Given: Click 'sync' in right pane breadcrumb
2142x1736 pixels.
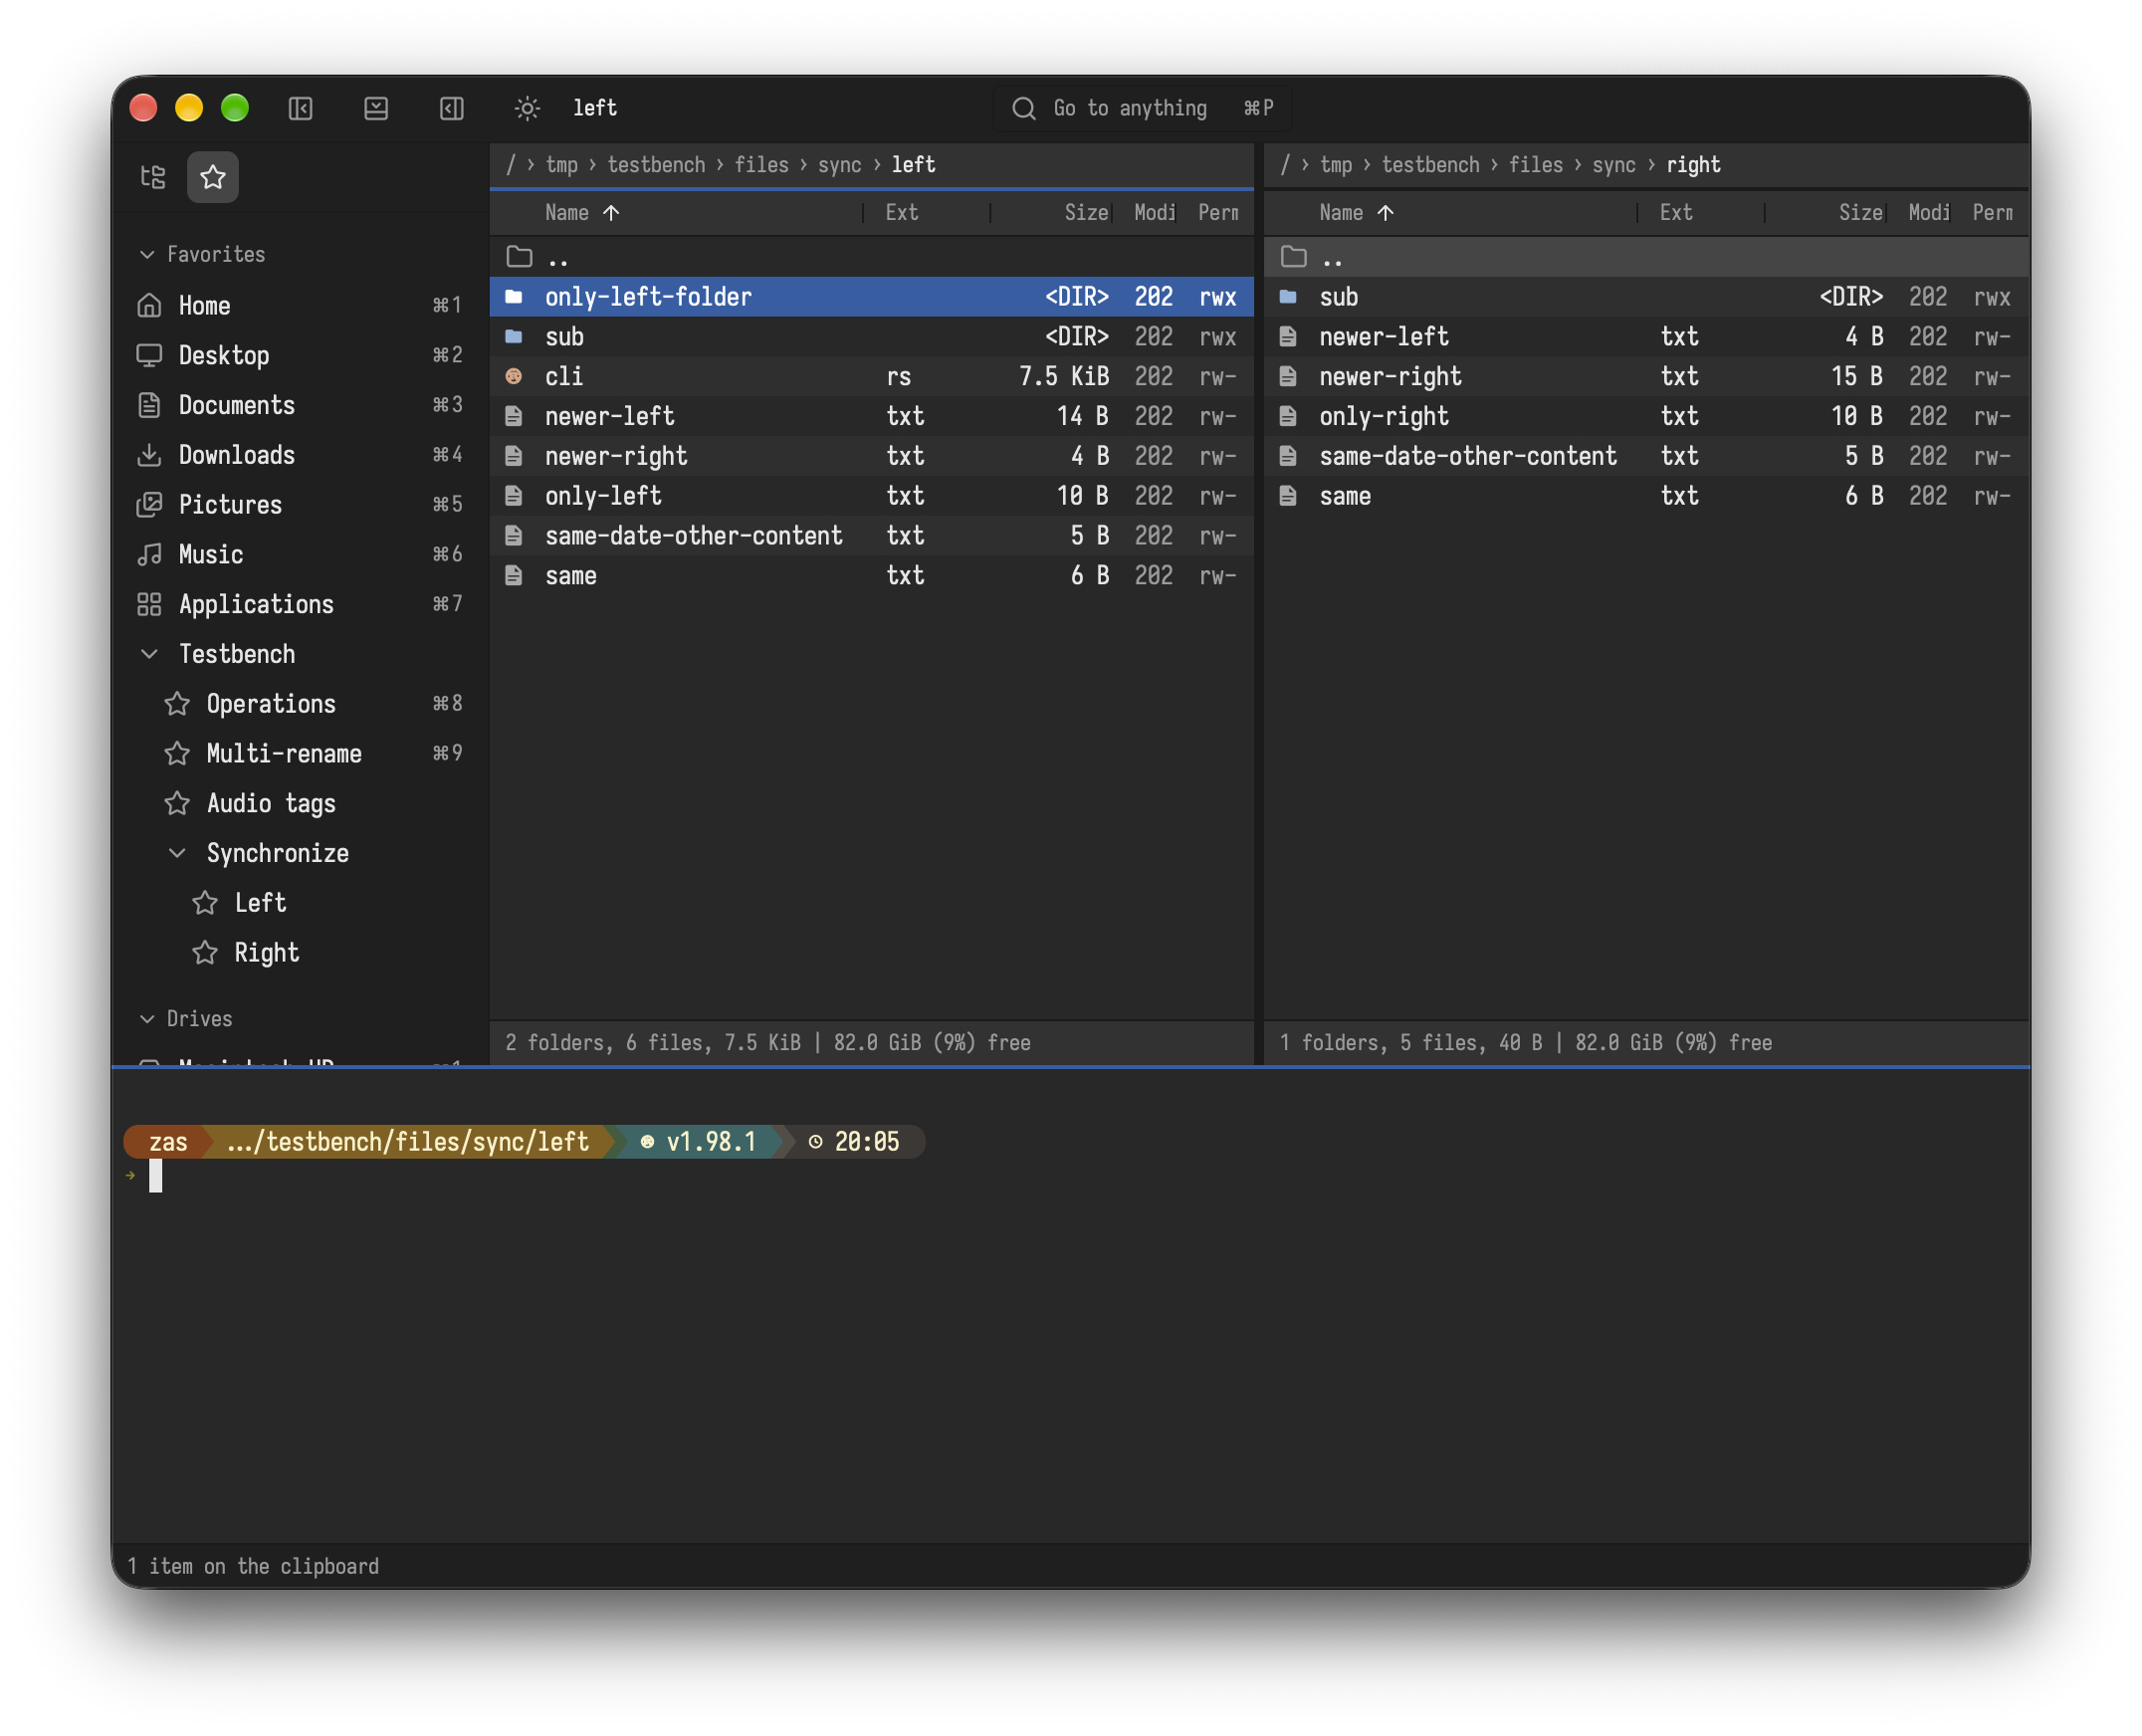Looking at the screenshot, I should tap(1614, 165).
